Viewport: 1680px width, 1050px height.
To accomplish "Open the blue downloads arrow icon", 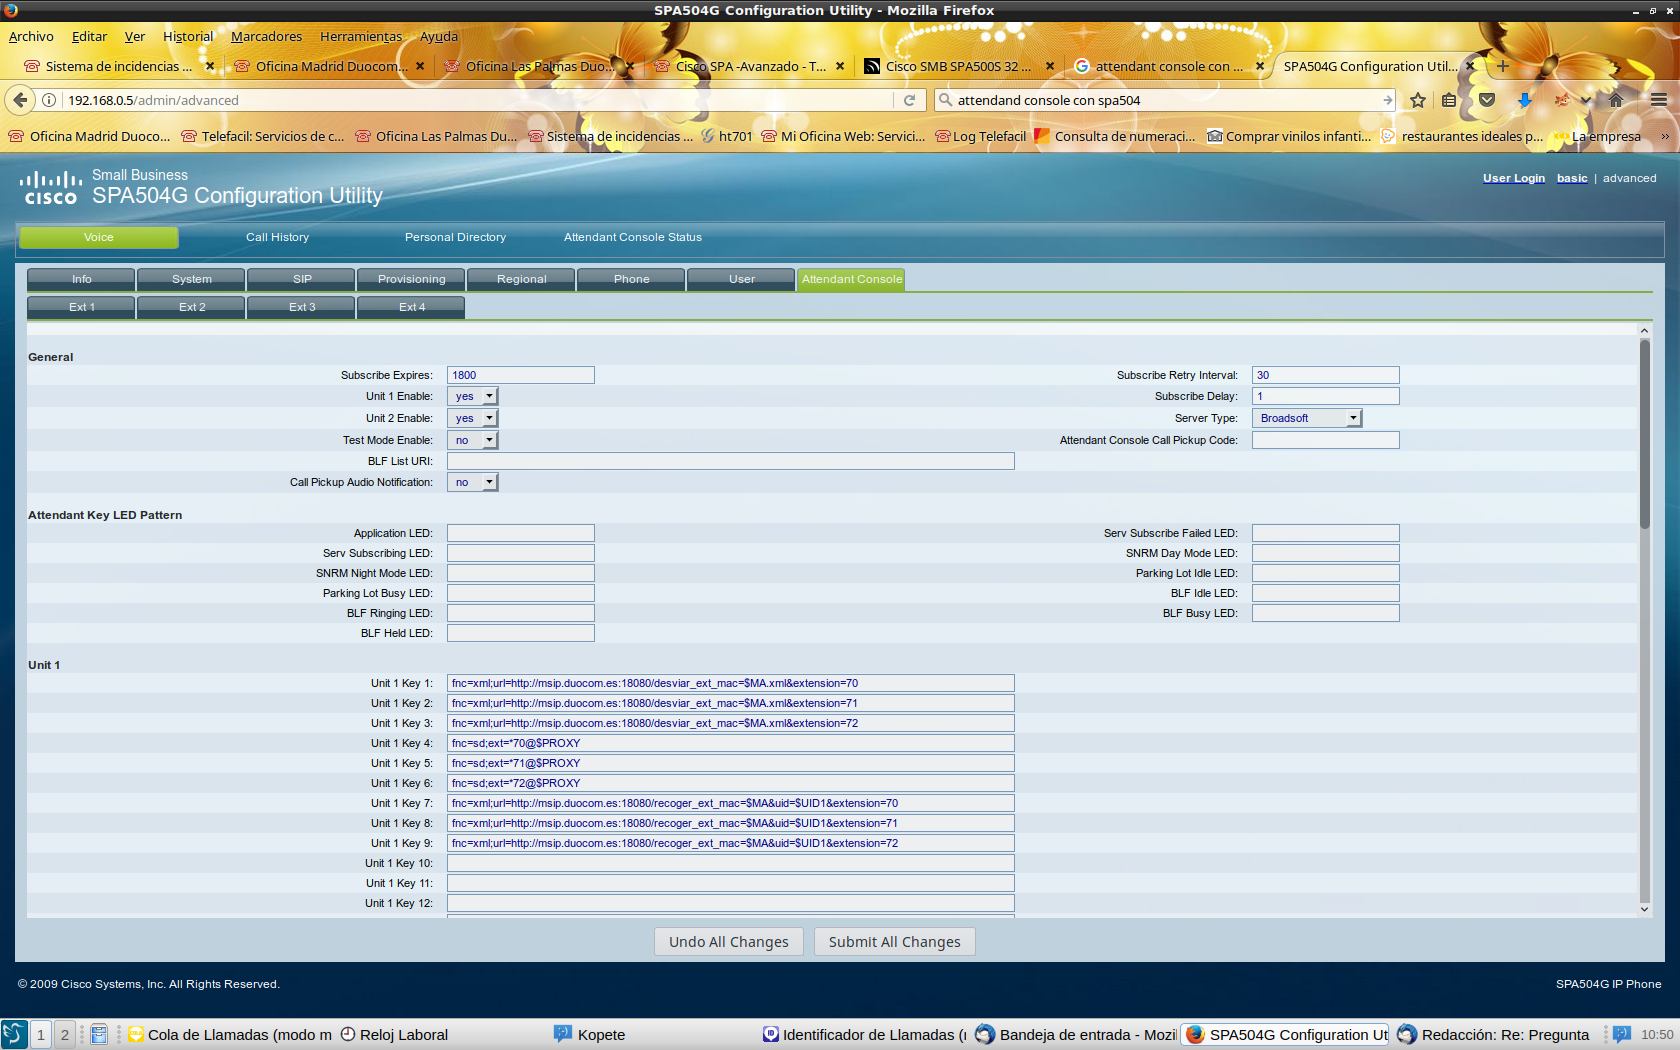I will pos(1524,100).
